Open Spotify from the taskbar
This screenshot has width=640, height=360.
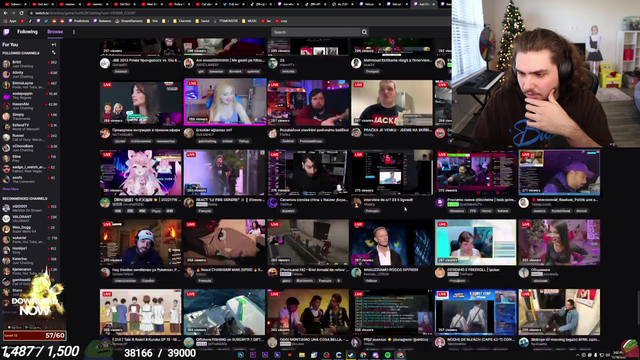coord(388,355)
